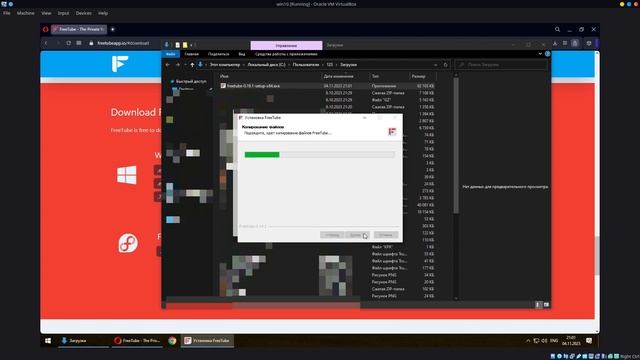Open the Windows Start menu
This screenshot has width=640, height=360.
point(48,341)
